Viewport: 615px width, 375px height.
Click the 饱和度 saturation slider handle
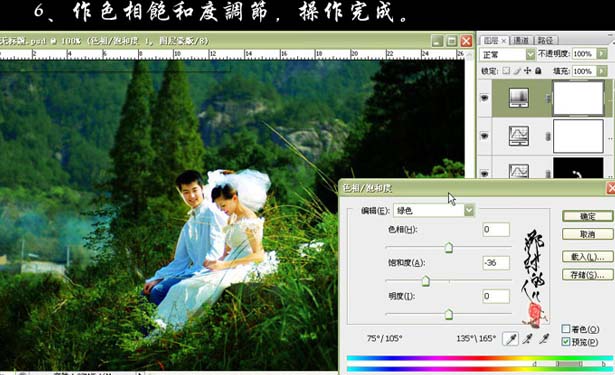tap(426, 281)
